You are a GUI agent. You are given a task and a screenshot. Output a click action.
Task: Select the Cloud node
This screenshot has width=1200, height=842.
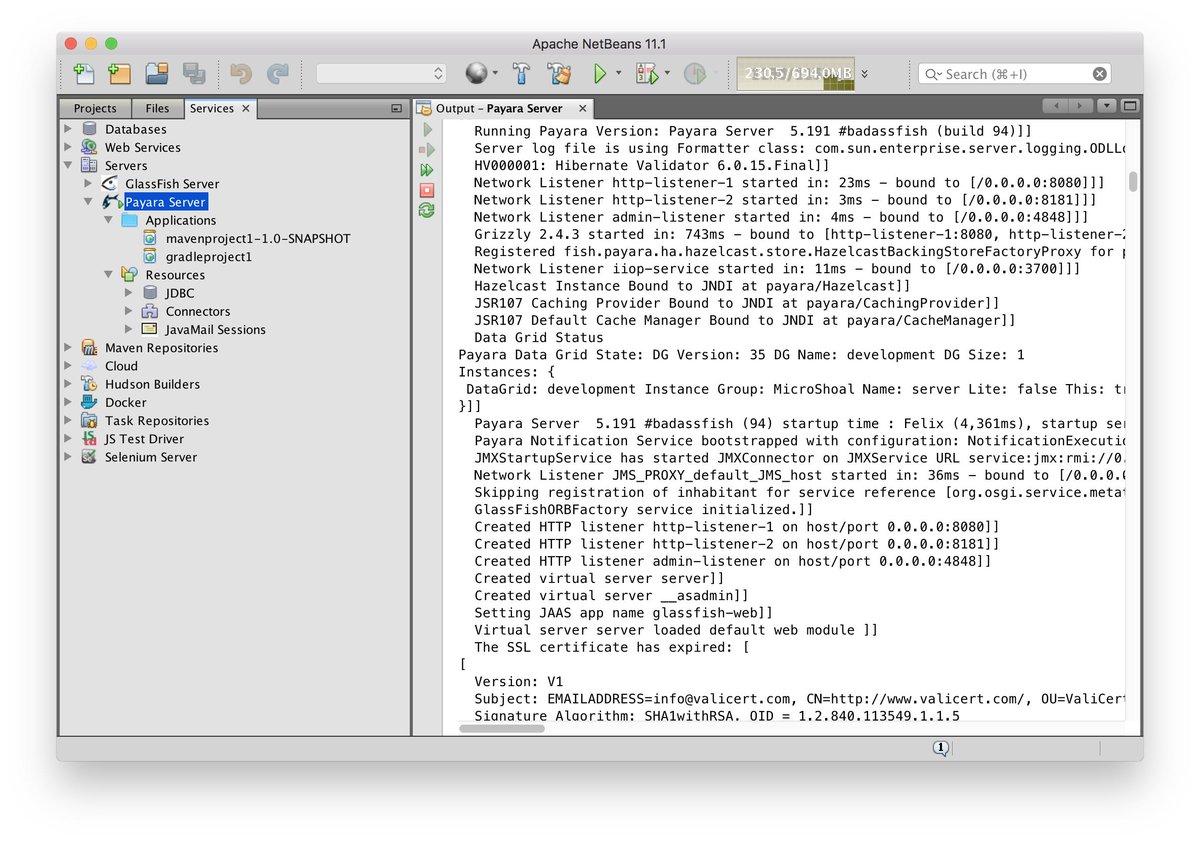[121, 366]
